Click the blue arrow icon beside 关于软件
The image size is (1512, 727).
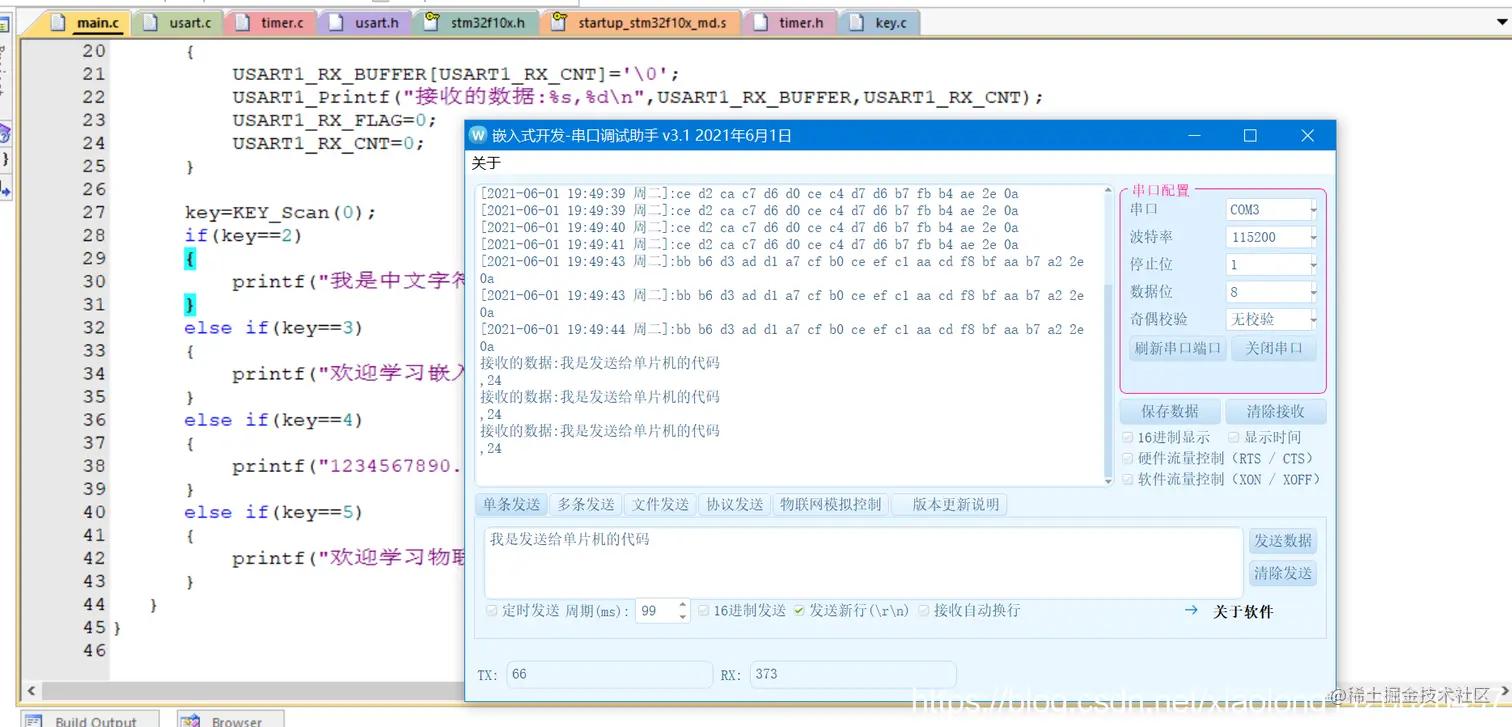(x=1191, y=610)
